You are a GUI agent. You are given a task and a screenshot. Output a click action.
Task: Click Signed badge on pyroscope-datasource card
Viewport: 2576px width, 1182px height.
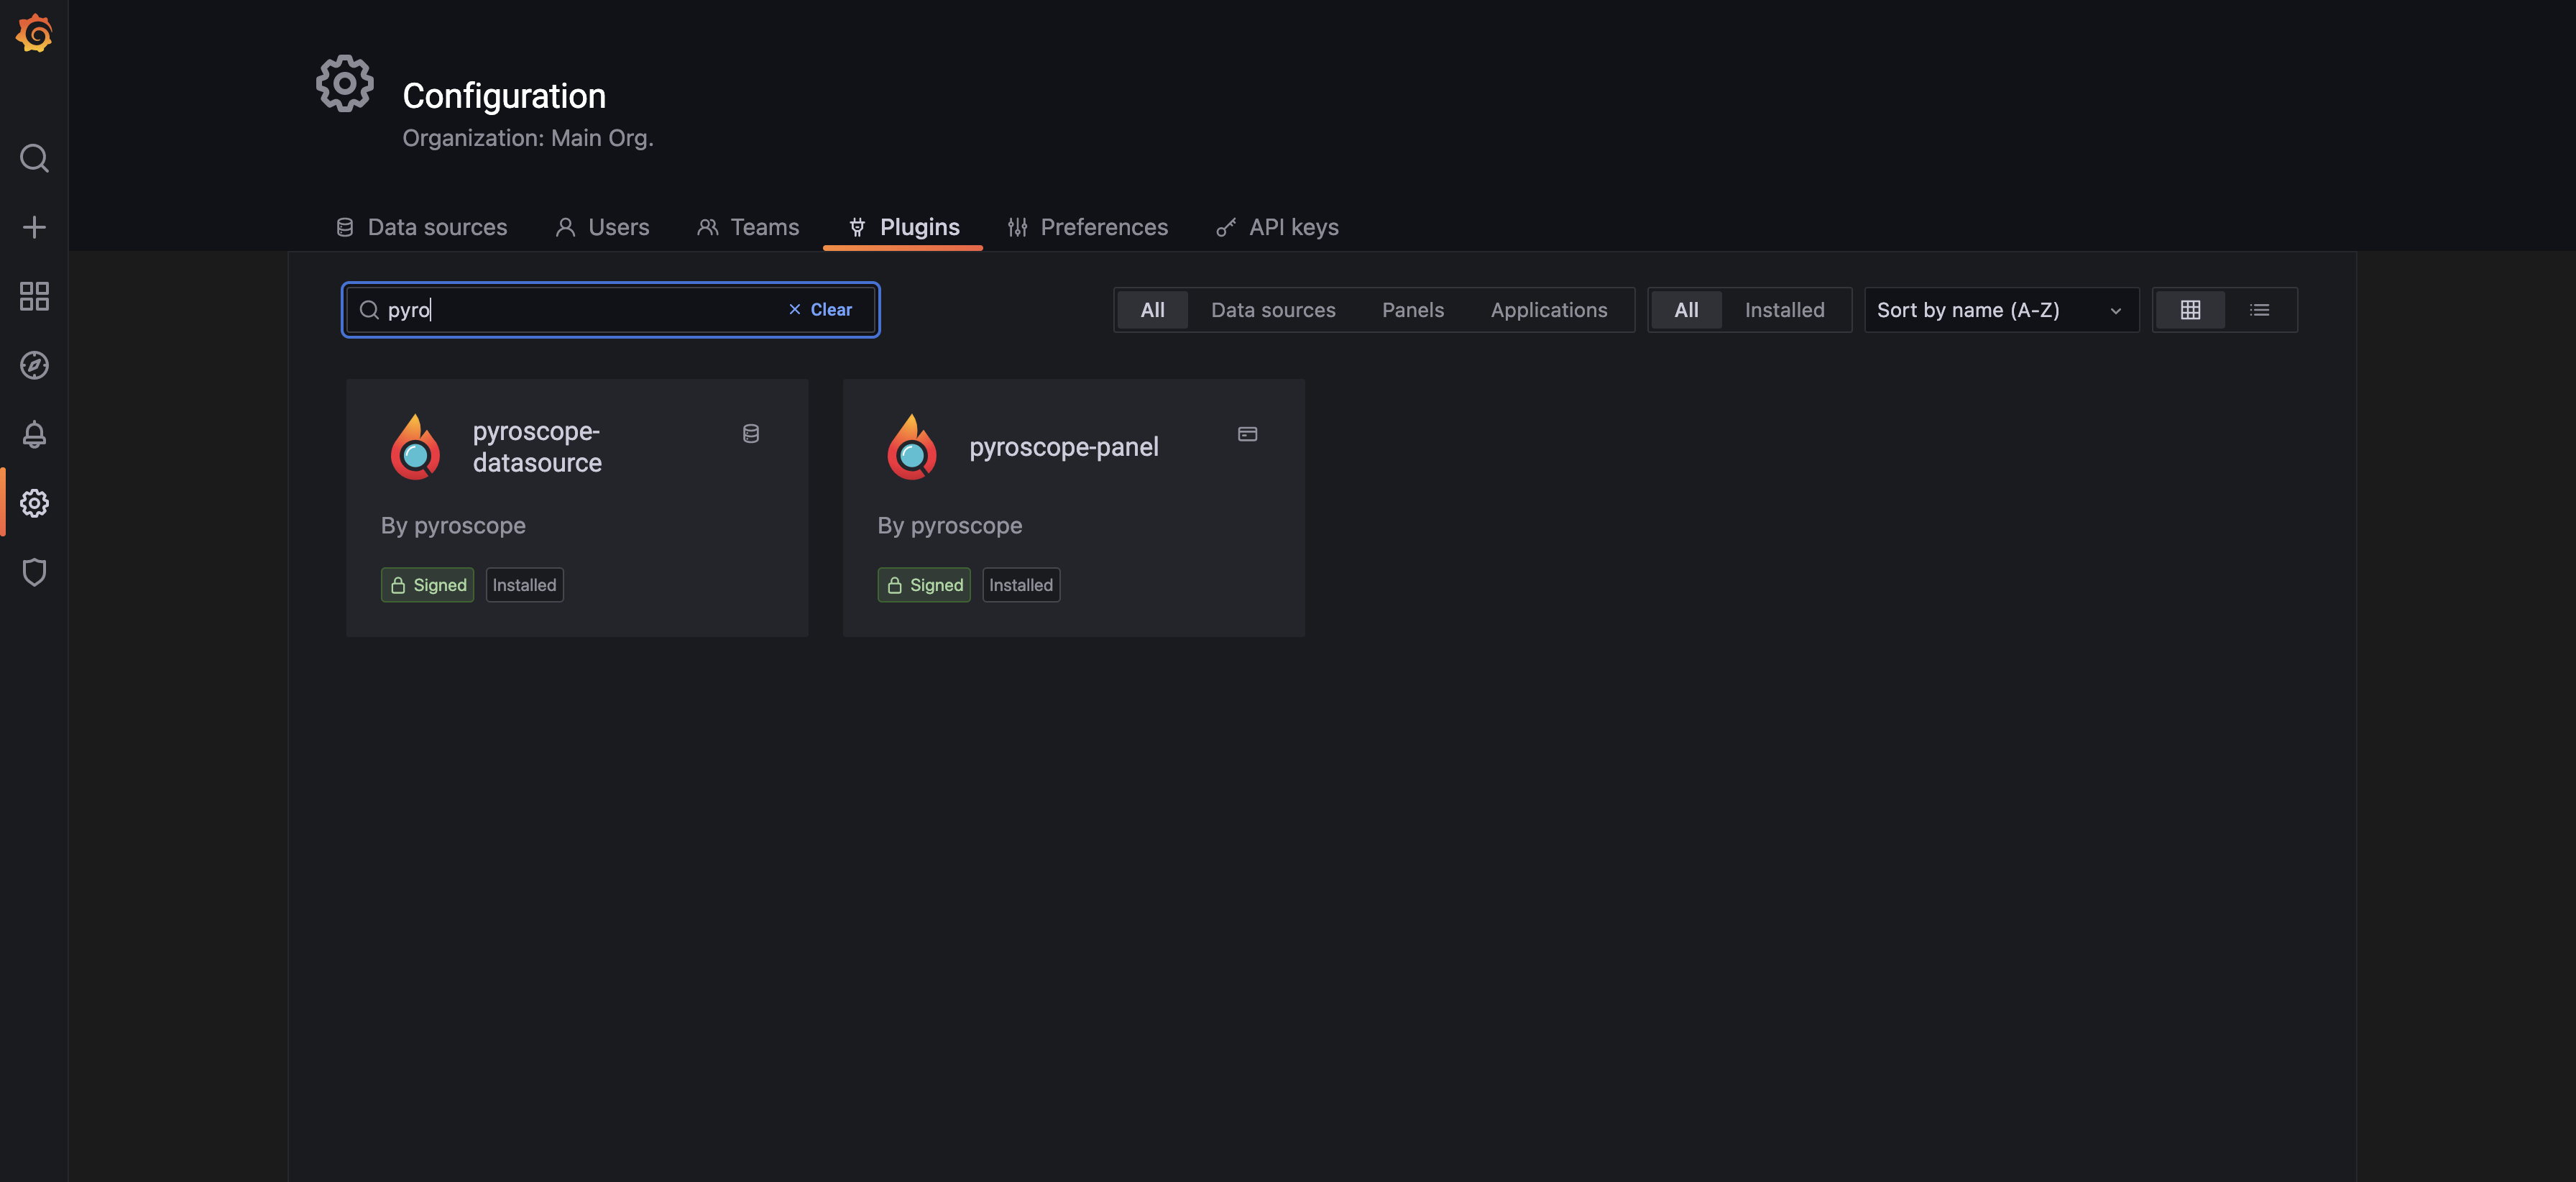pos(427,585)
